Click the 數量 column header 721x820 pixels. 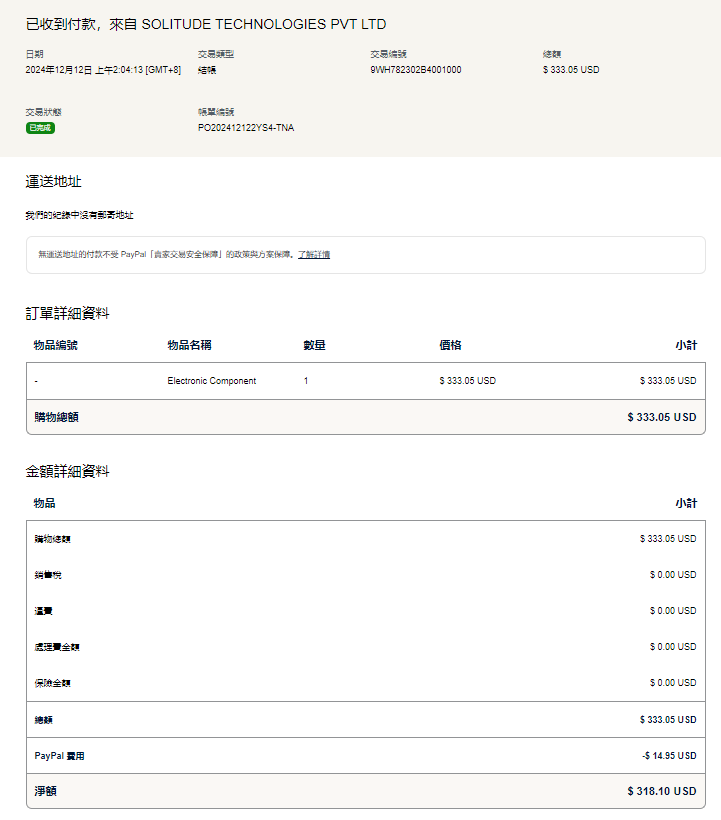coord(314,345)
